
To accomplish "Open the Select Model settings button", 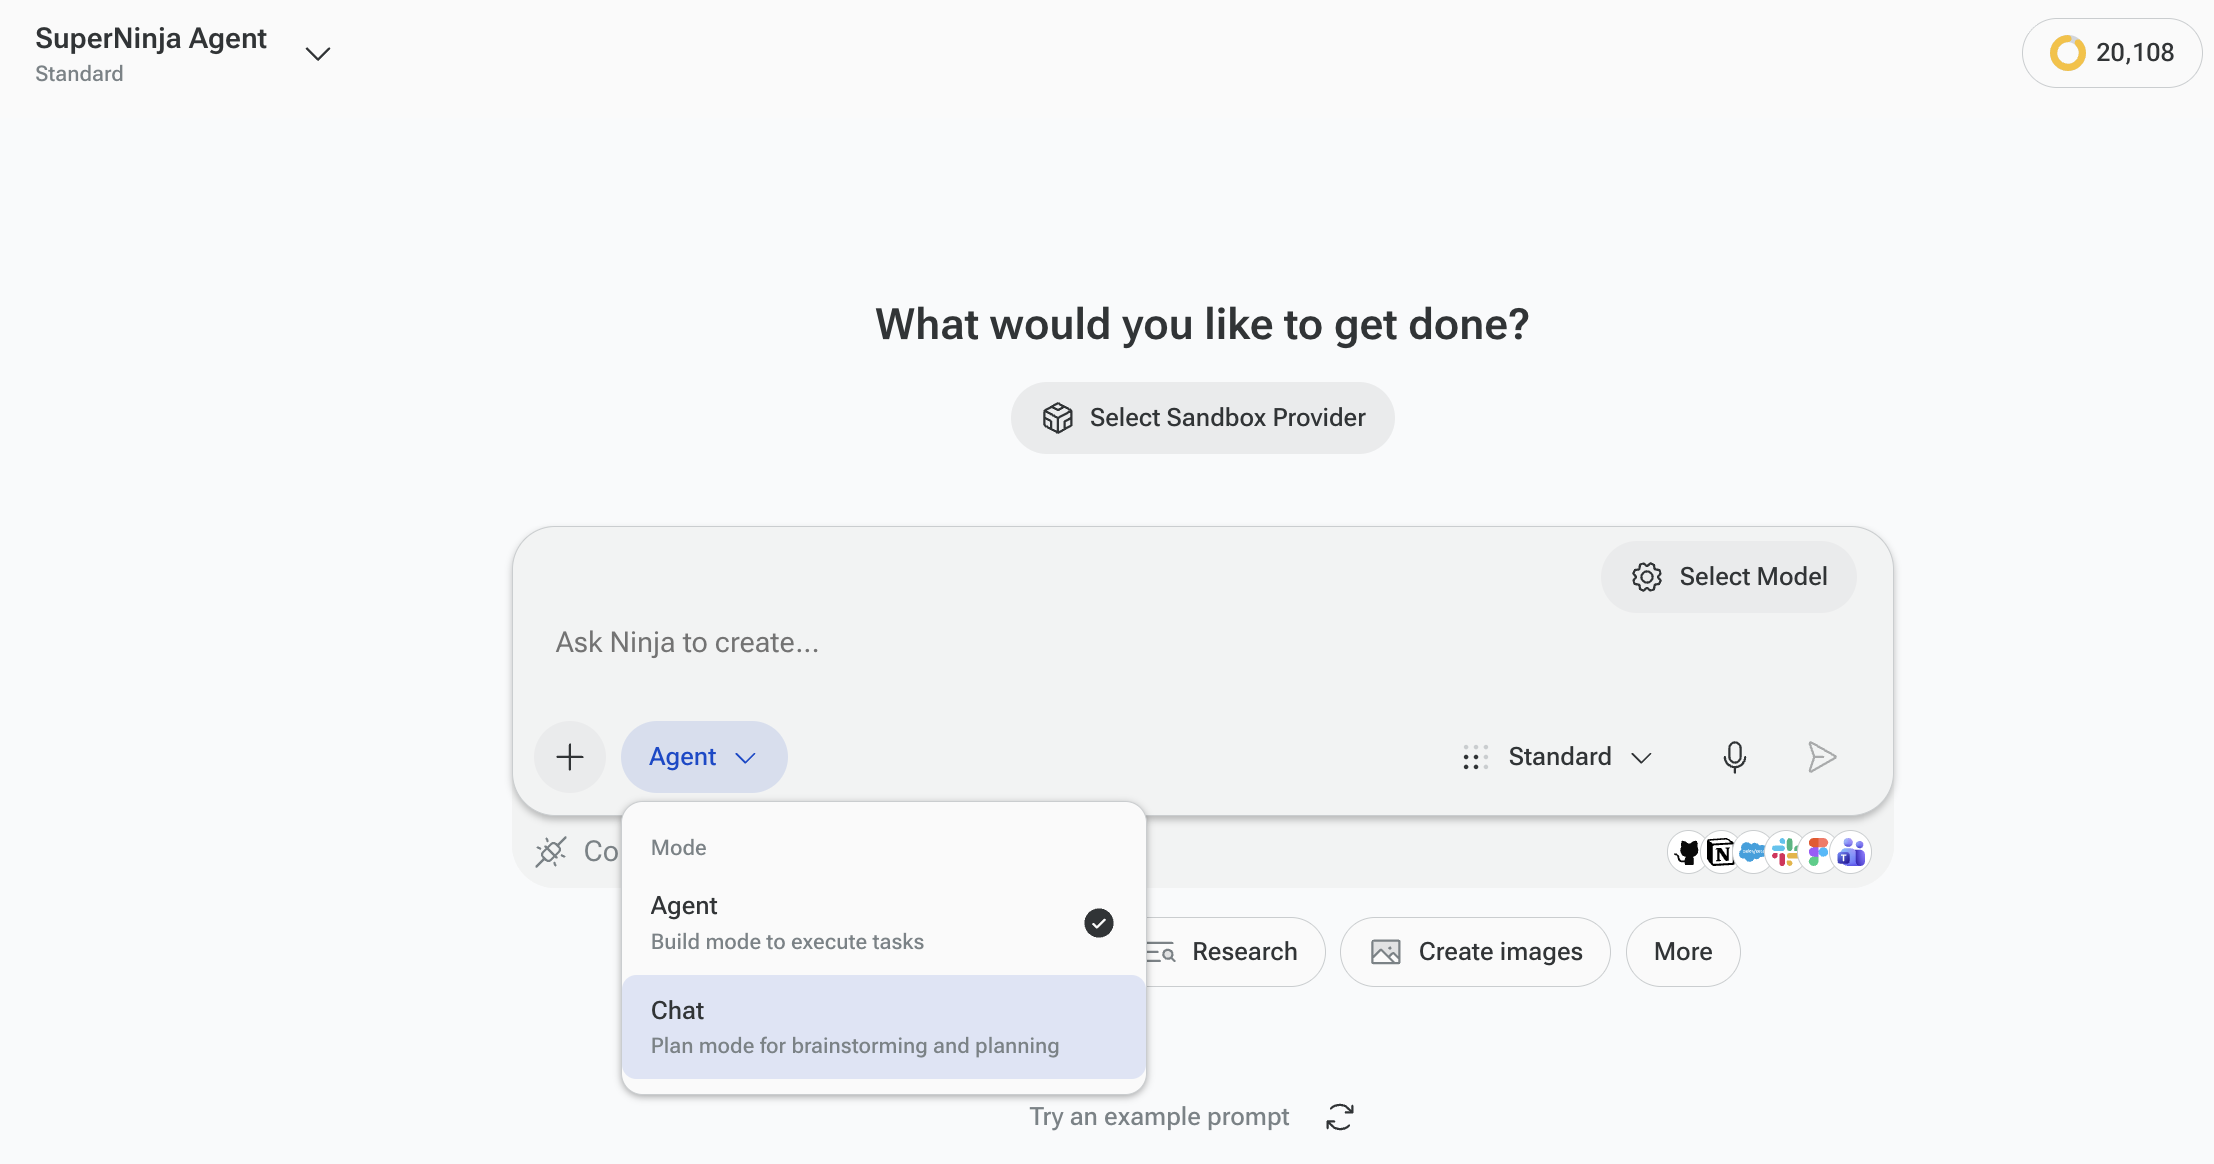I will [1729, 577].
